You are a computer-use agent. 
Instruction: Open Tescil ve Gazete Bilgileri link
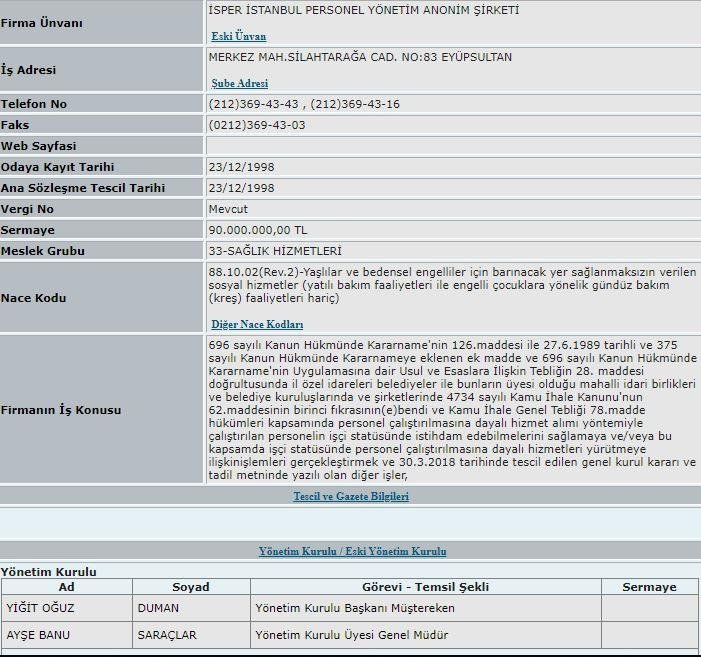(x=350, y=496)
